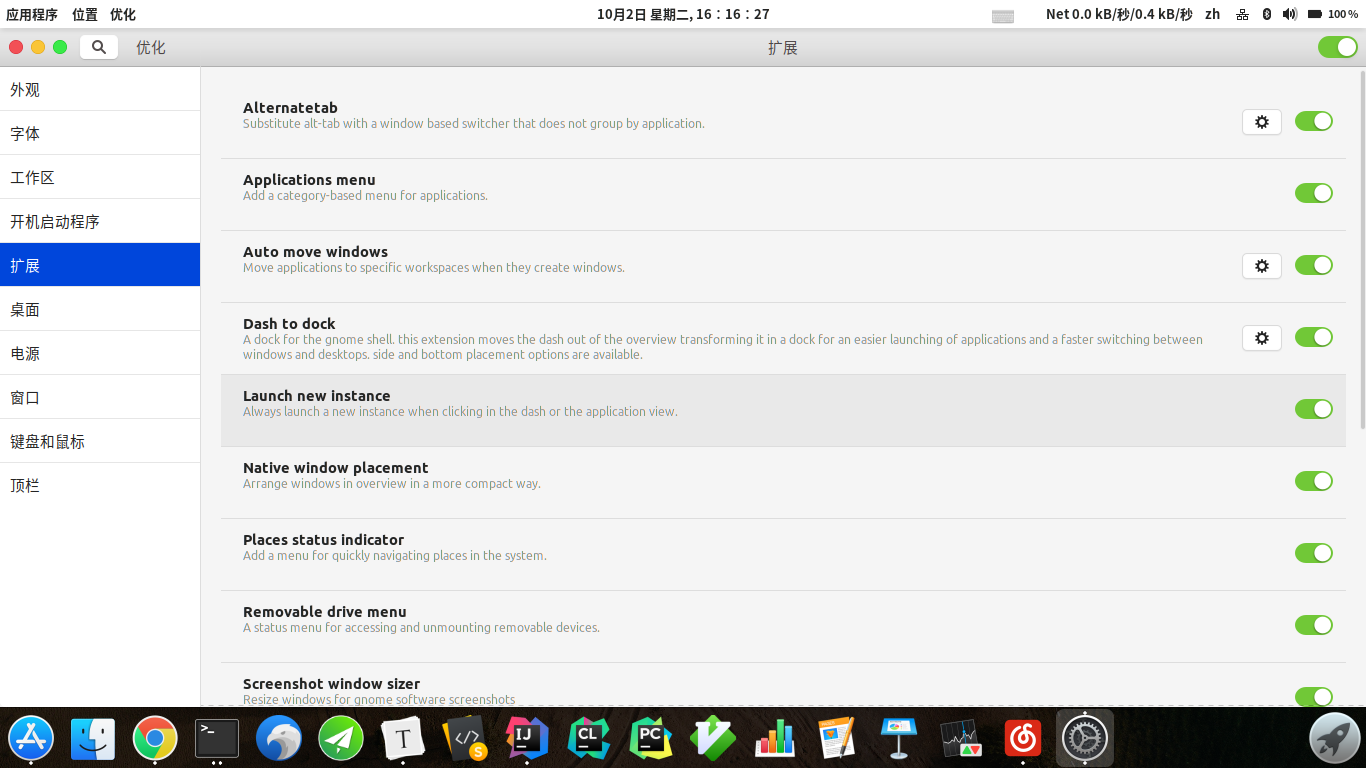Launch IntelliJ IDEA from dock
Screen dimensions: 1366x768
527,739
